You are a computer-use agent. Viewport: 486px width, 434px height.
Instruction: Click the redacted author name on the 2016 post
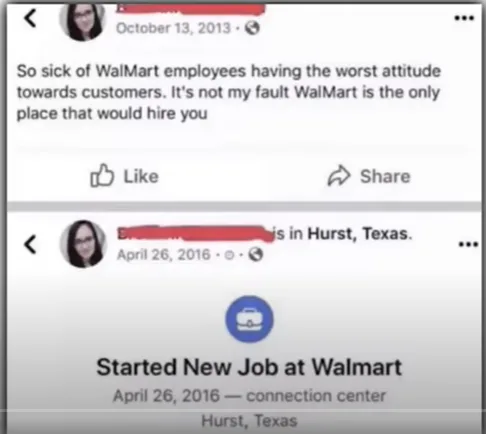(x=195, y=234)
